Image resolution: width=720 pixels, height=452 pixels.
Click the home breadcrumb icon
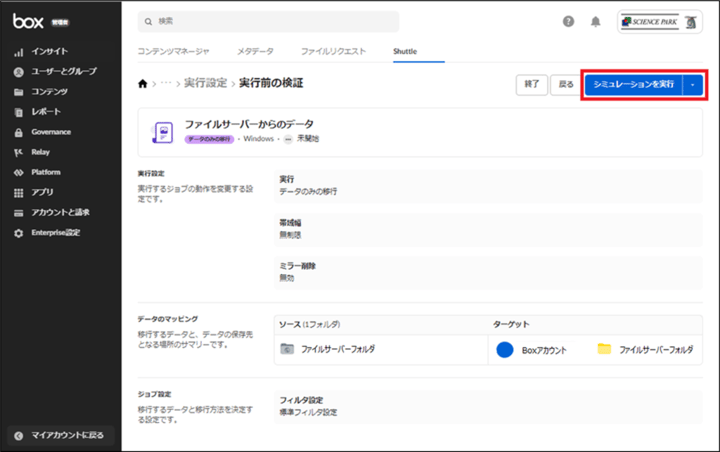click(x=143, y=83)
